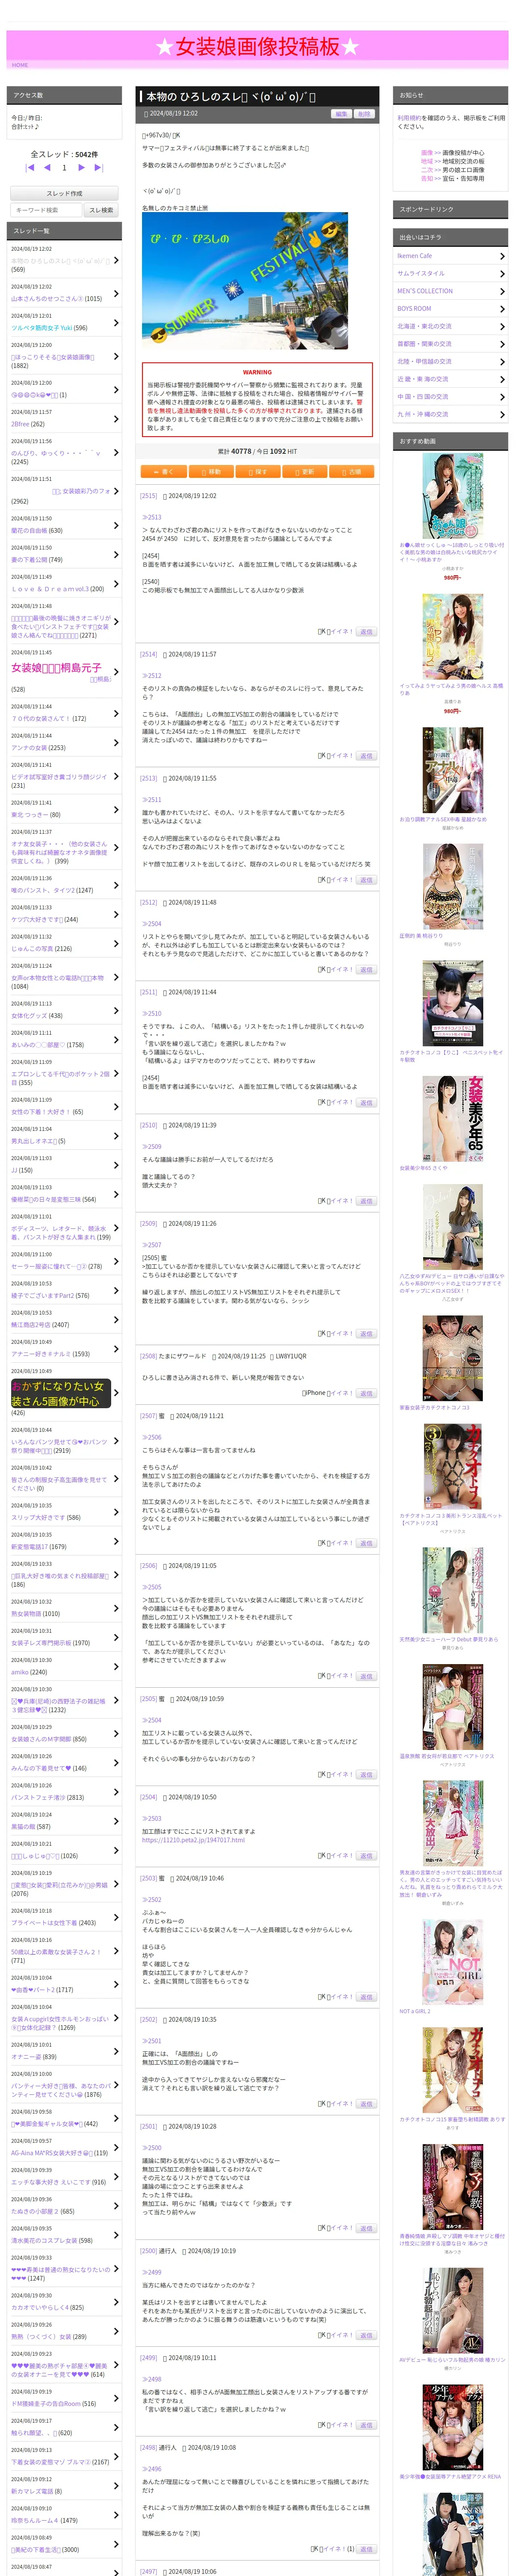The height and width of the screenshot is (2576, 515).
Task: Click the スレ検索 search button
Action: tap(101, 210)
